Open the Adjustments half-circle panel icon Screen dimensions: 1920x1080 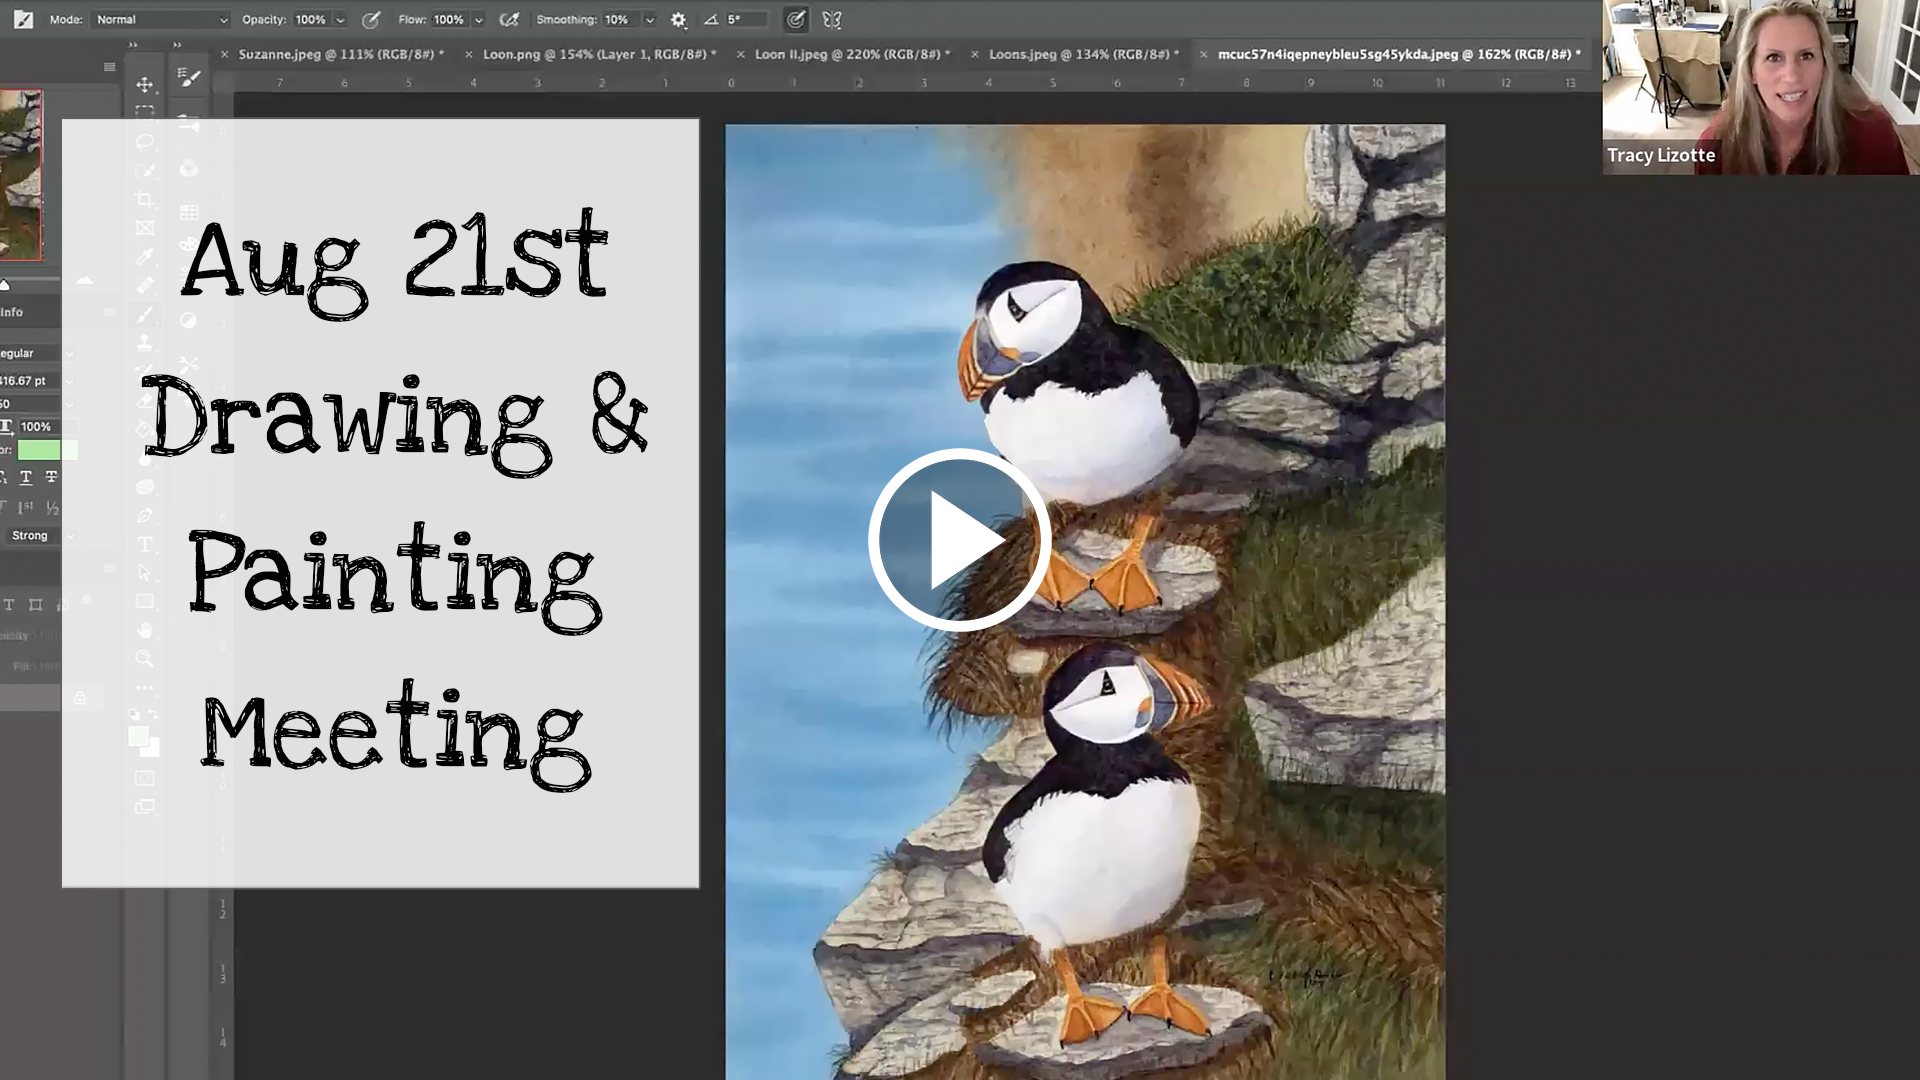[x=188, y=320]
